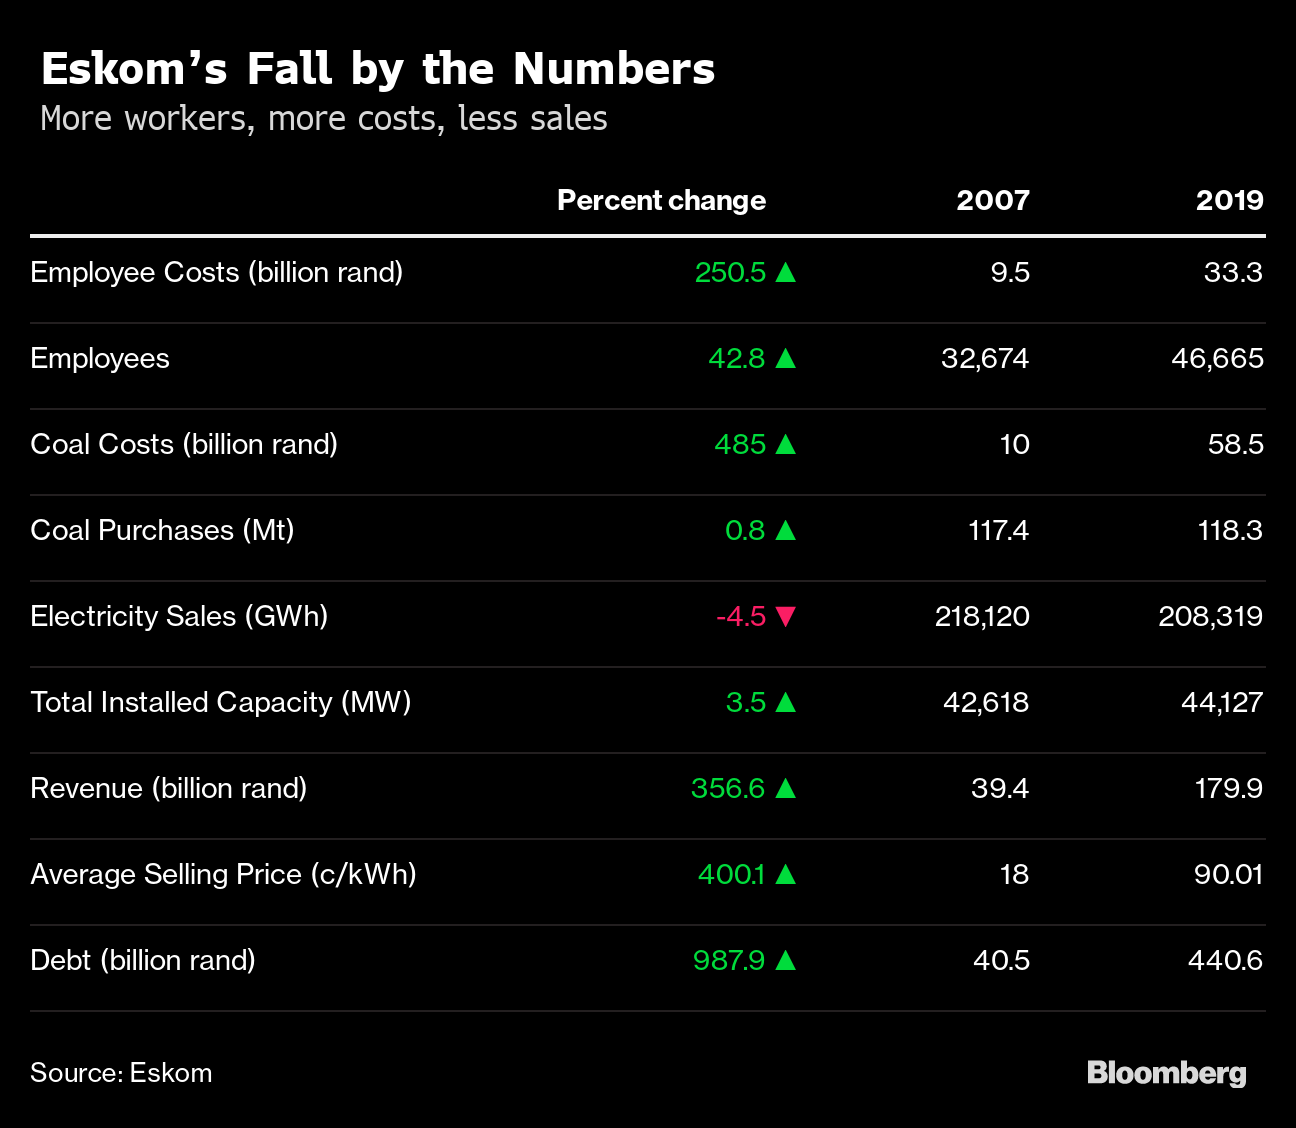This screenshot has height=1128, width=1296.
Task: Click the up arrow next to 485
Action: point(786,444)
